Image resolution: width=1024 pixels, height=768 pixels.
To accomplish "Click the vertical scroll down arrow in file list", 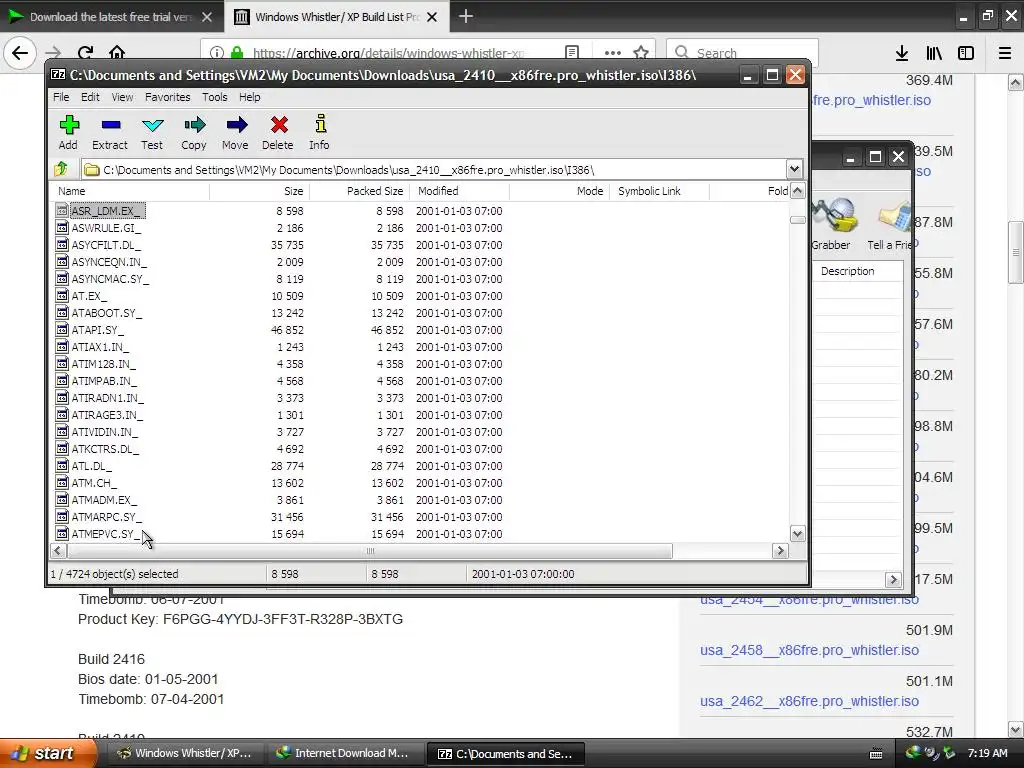I will [797, 534].
